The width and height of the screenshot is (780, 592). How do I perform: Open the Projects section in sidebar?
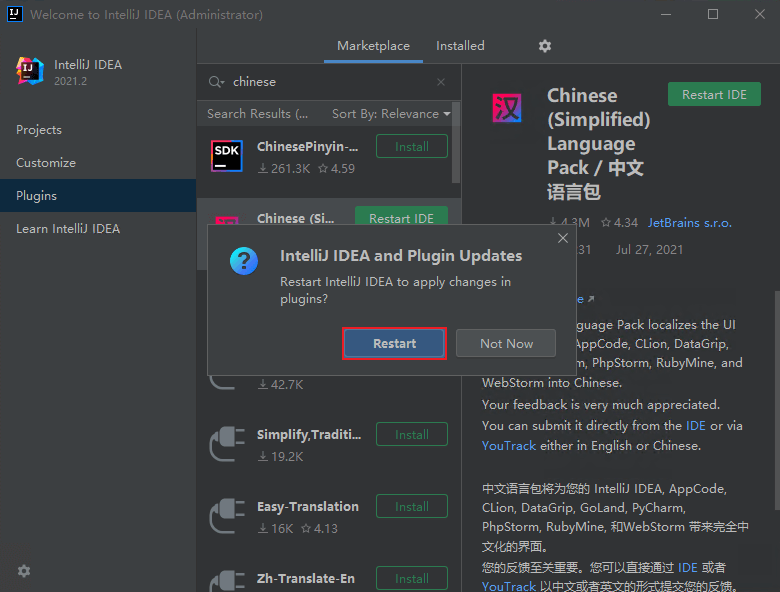click(98, 130)
